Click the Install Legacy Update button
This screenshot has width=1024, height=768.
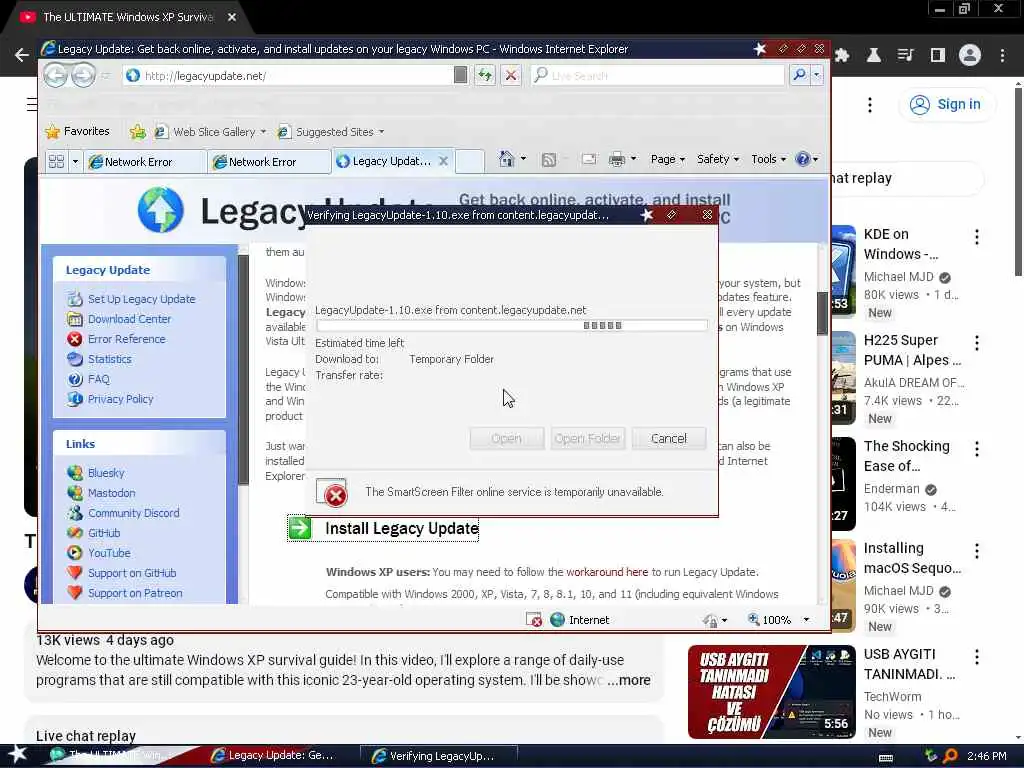click(383, 528)
